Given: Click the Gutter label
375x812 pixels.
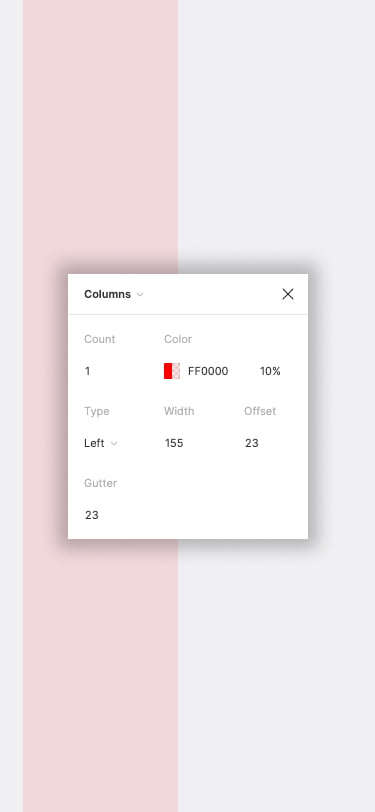Looking at the screenshot, I should coord(100,483).
